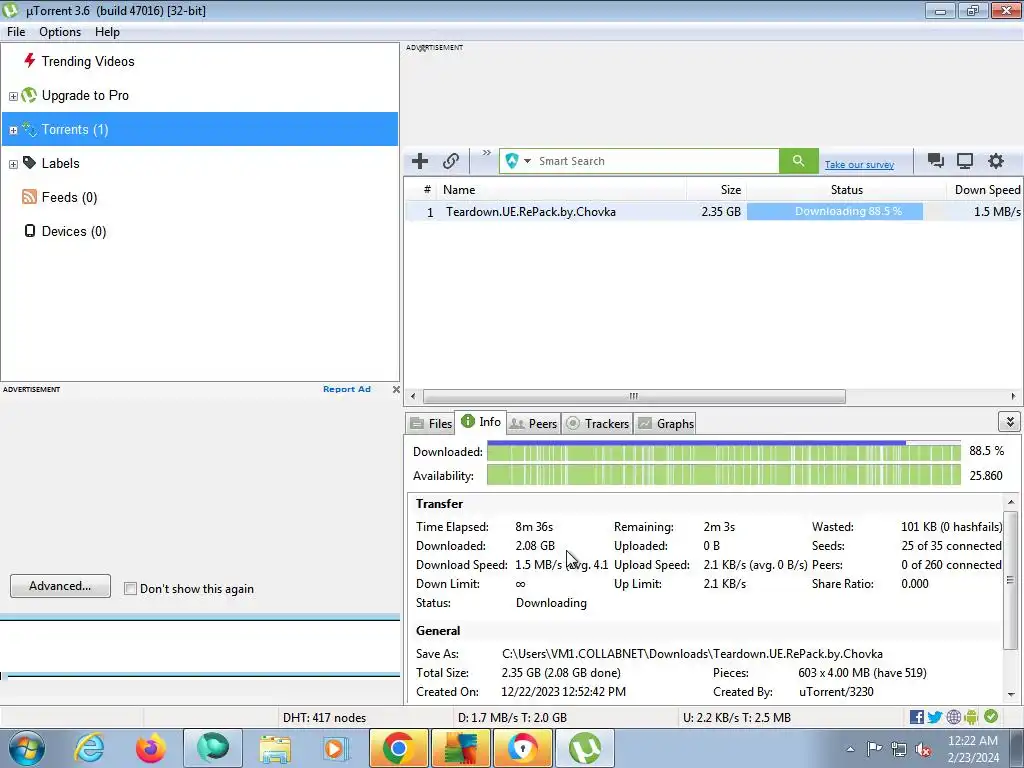Image resolution: width=1024 pixels, height=768 pixels.
Task: Show hidden tray icons arrow
Action: click(x=850, y=749)
